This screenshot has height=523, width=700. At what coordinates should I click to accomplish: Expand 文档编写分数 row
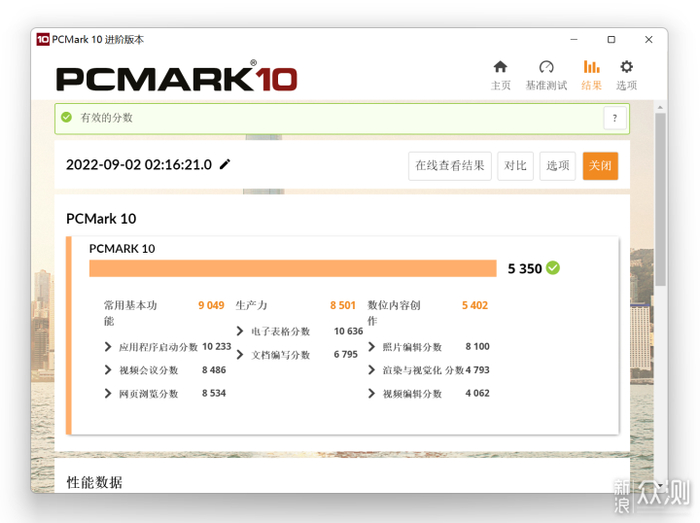tap(240, 355)
